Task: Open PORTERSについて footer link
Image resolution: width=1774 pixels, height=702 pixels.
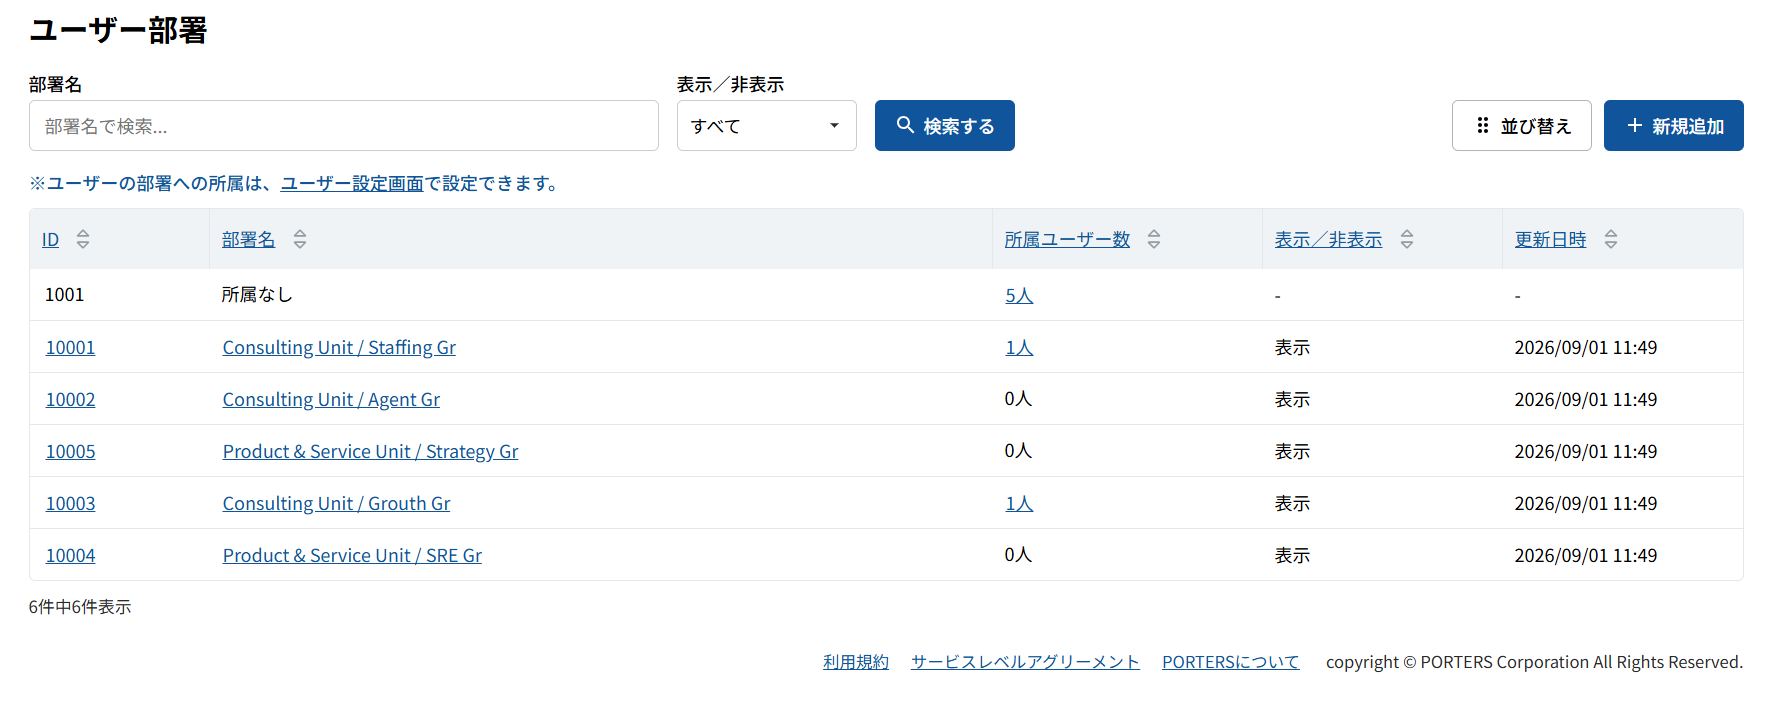Action: click(1231, 662)
